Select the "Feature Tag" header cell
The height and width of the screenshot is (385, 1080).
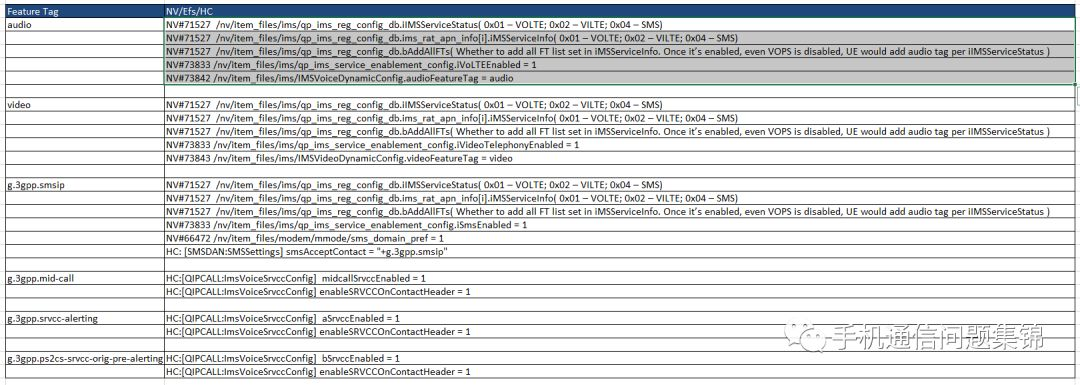point(84,12)
